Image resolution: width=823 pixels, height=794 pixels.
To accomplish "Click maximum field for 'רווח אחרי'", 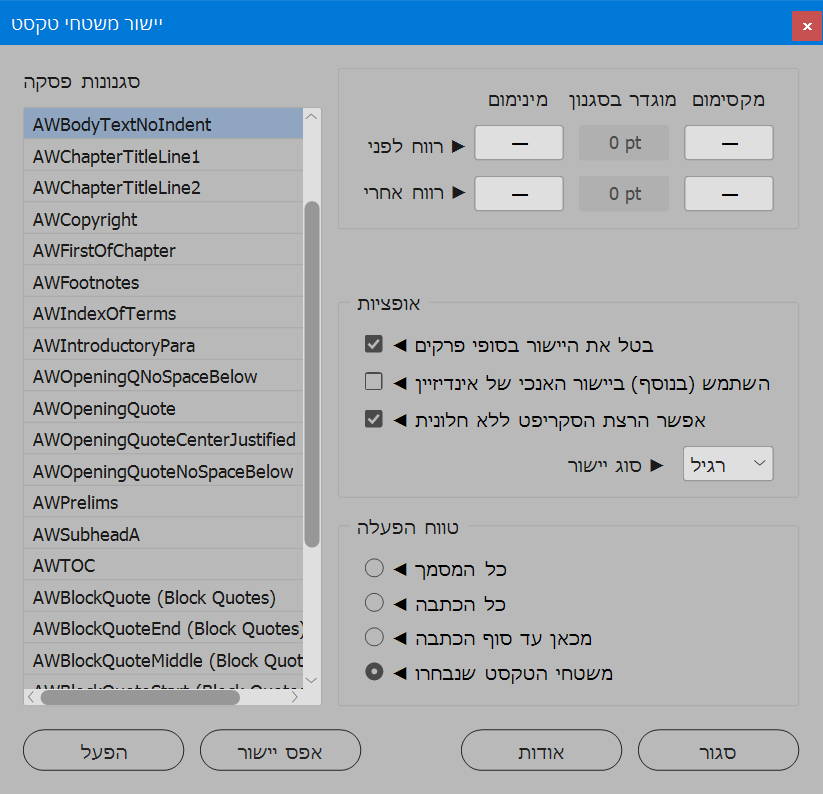I will tap(729, 194).
